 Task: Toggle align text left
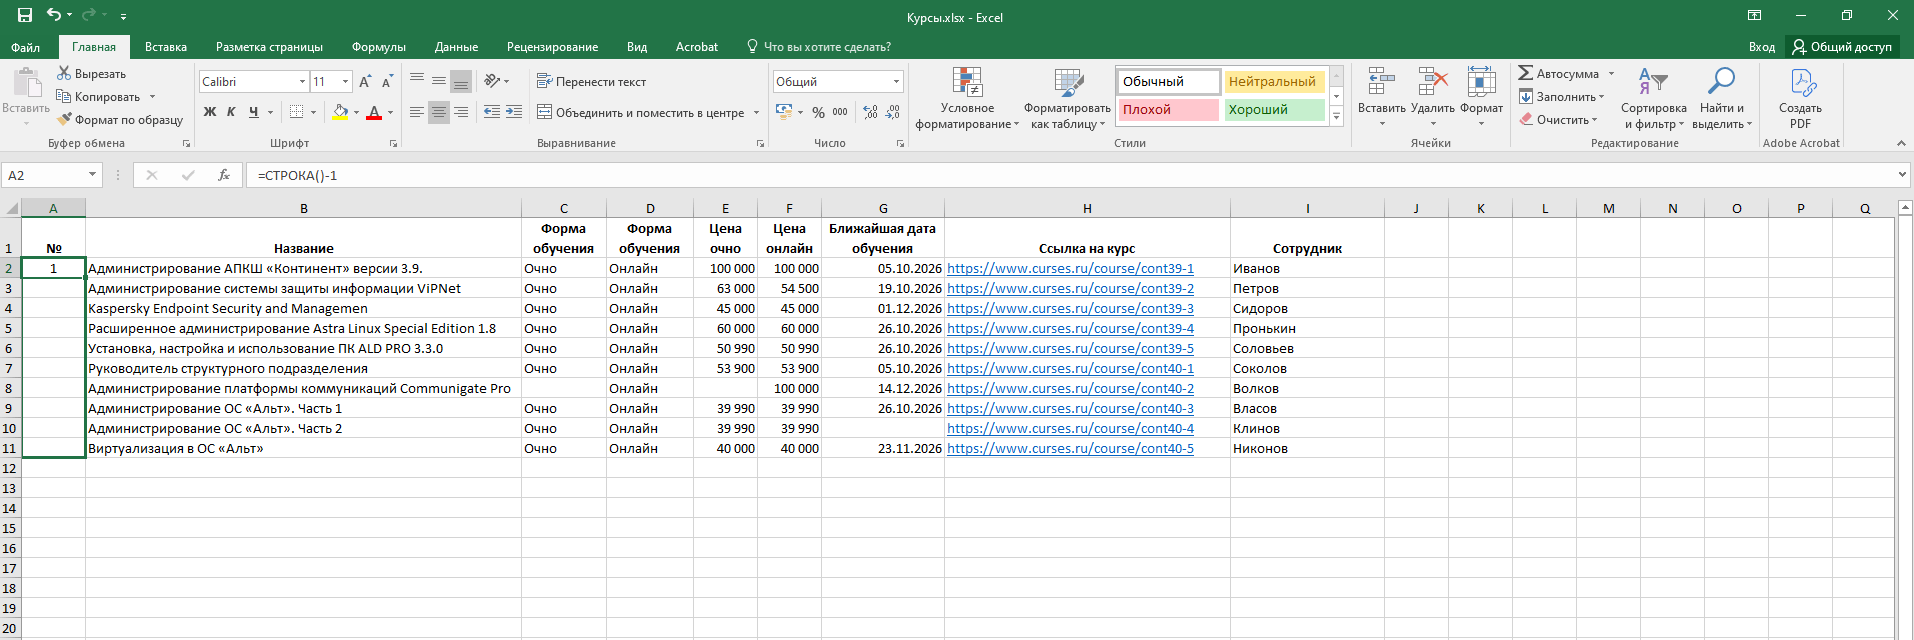coord(417,112)
